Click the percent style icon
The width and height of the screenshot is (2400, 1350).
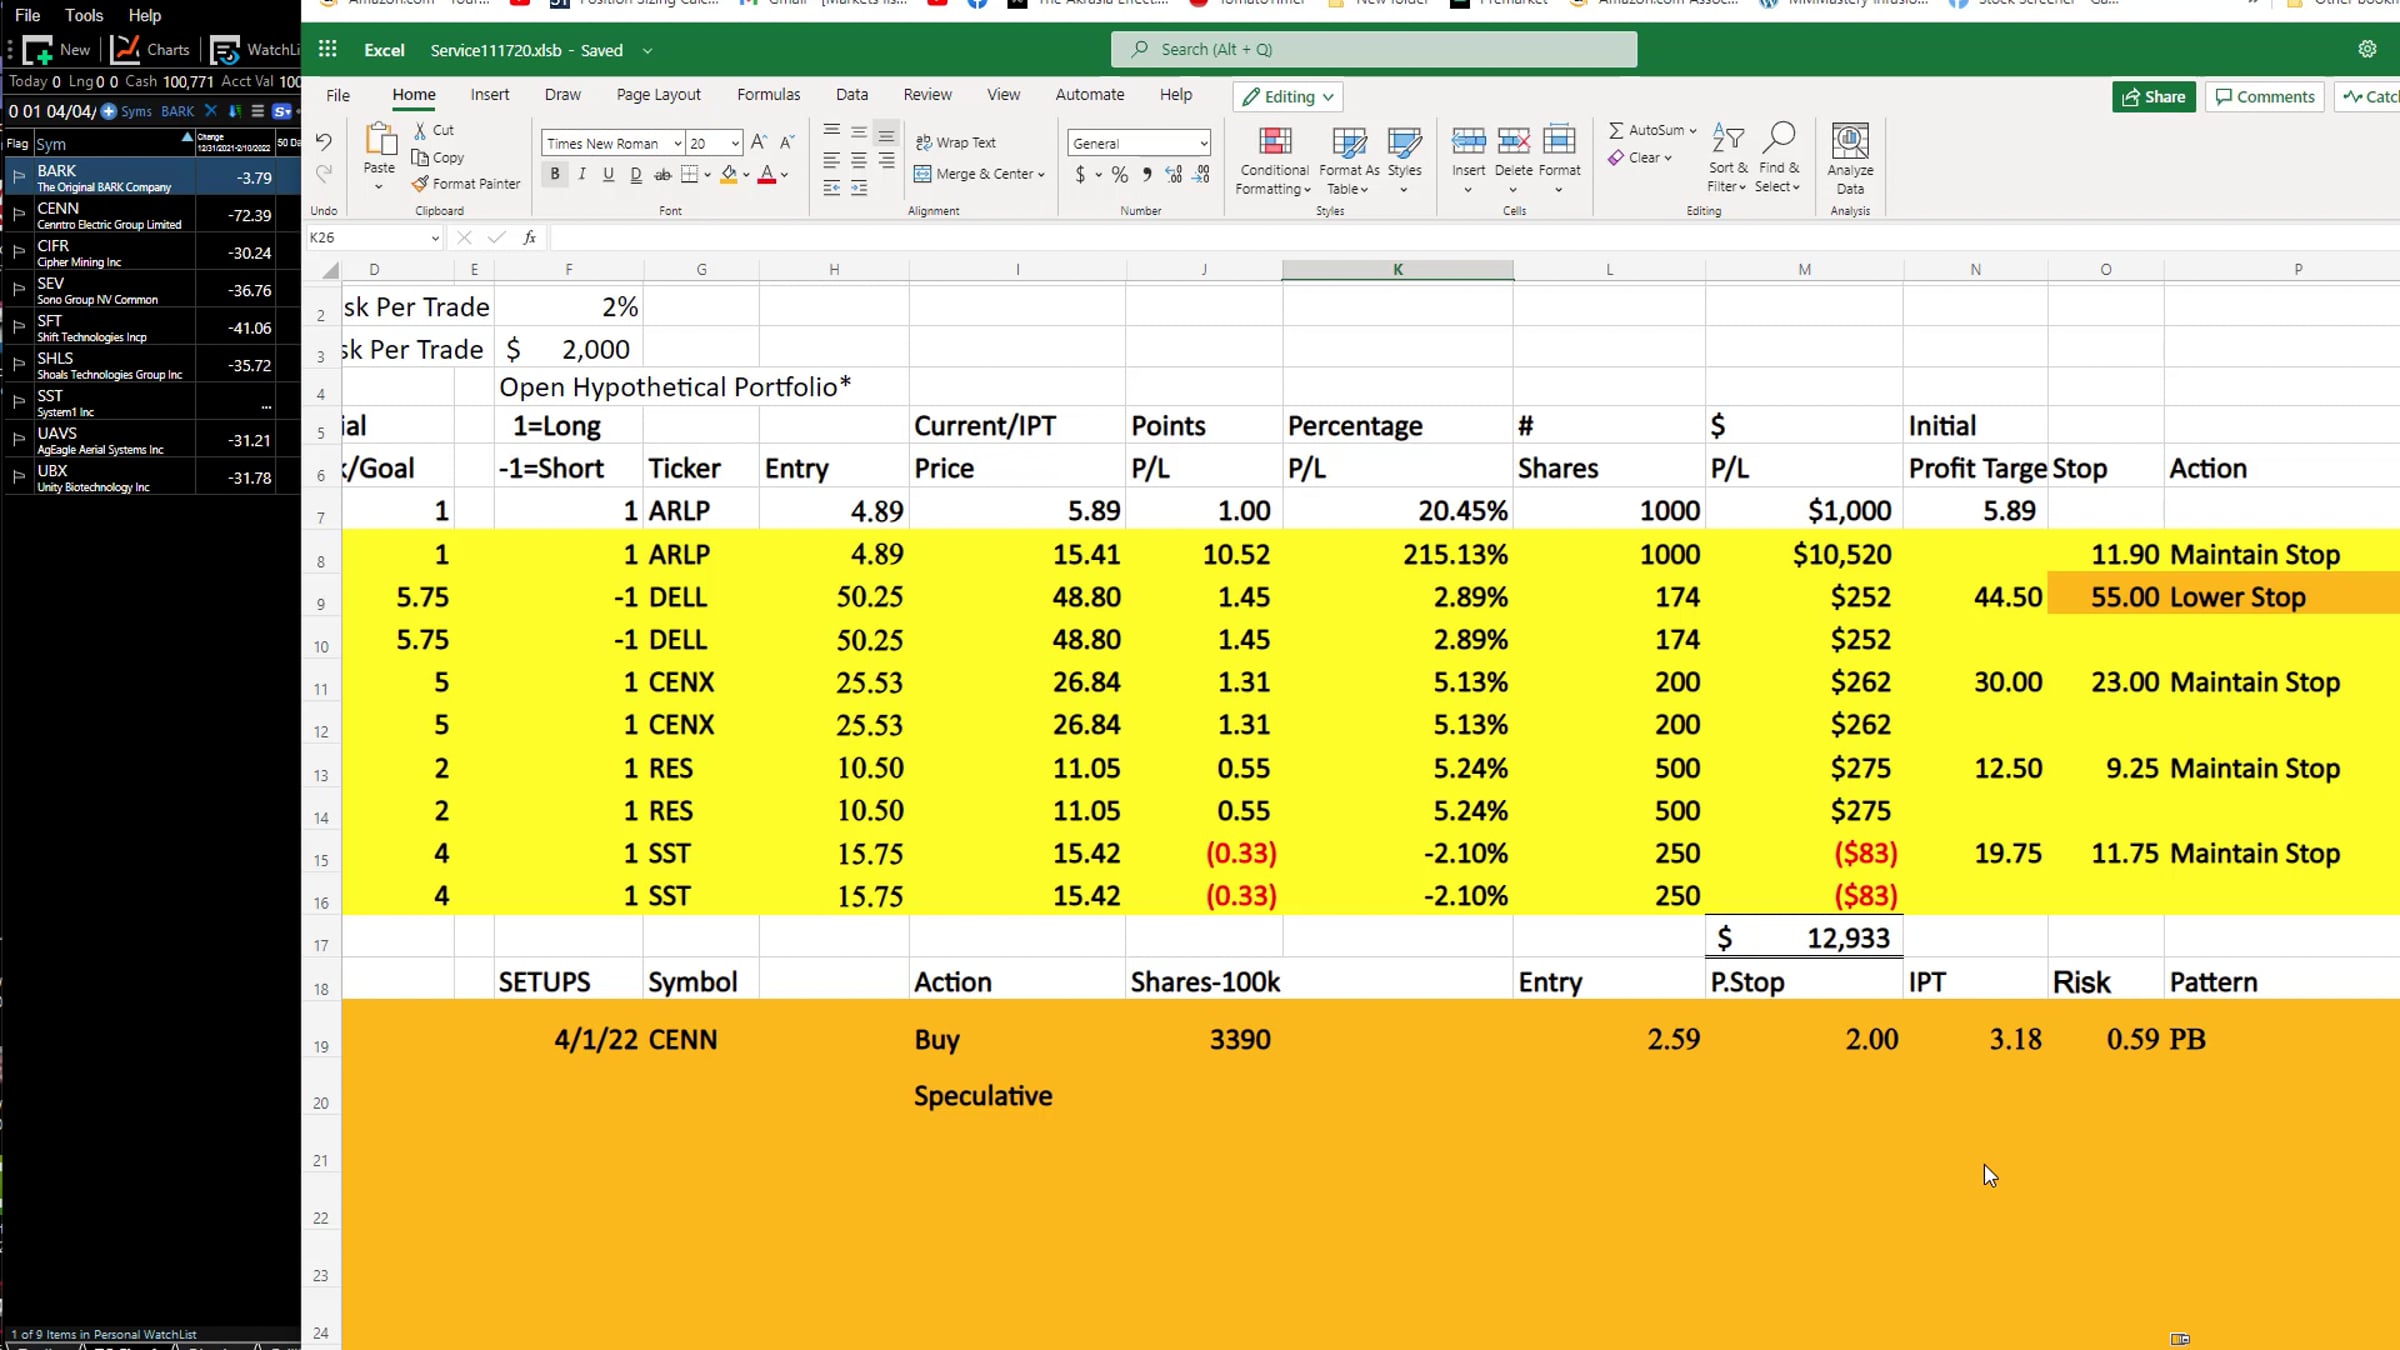(1120, 175)
